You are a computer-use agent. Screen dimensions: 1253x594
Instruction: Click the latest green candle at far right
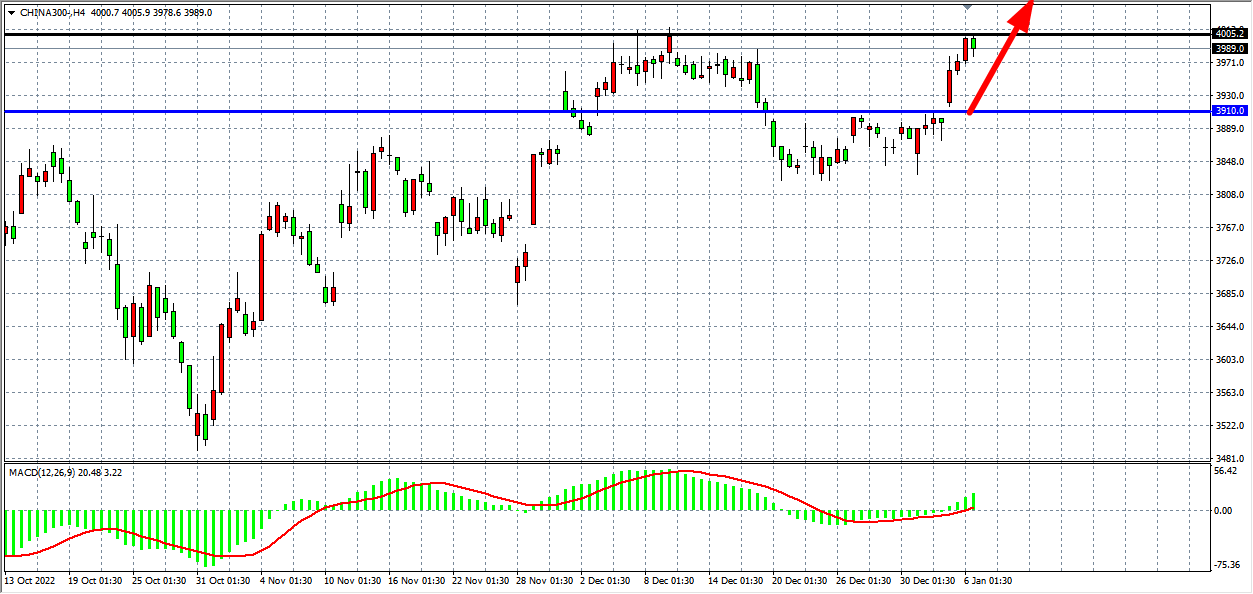(973, 42)
